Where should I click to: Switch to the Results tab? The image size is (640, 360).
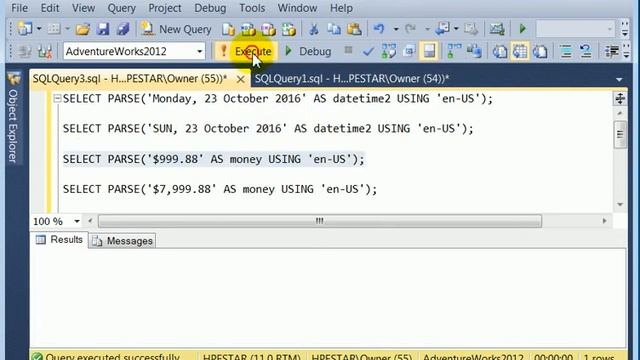coord(60,240)
